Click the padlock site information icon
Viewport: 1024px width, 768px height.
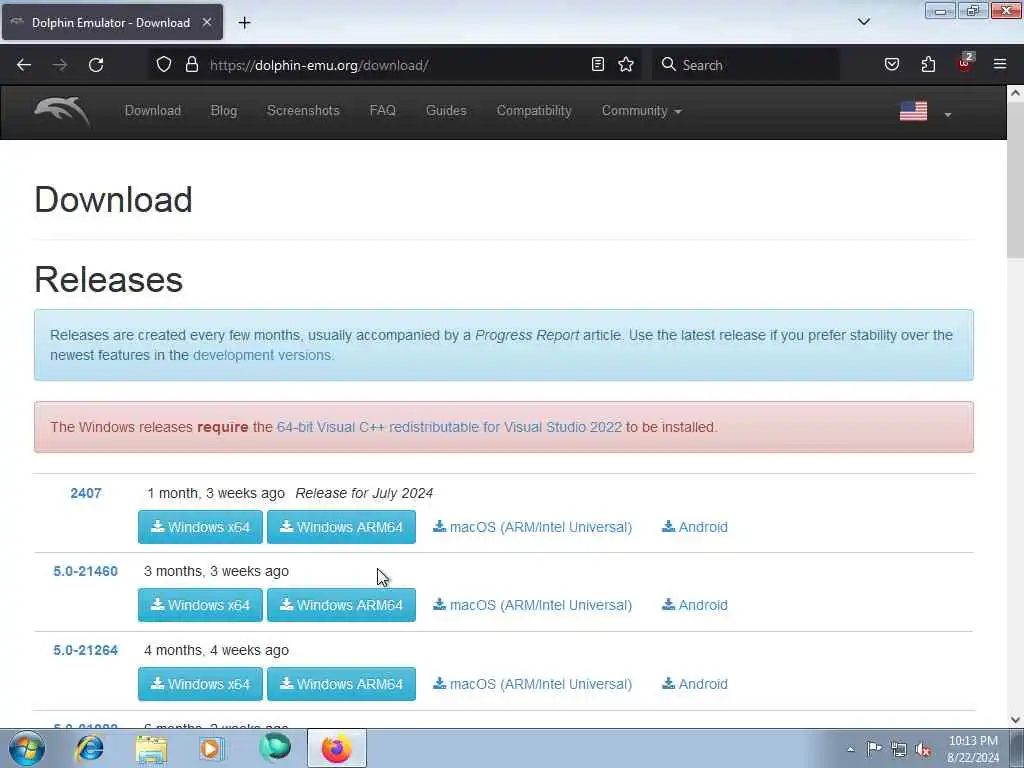point(191,64)
